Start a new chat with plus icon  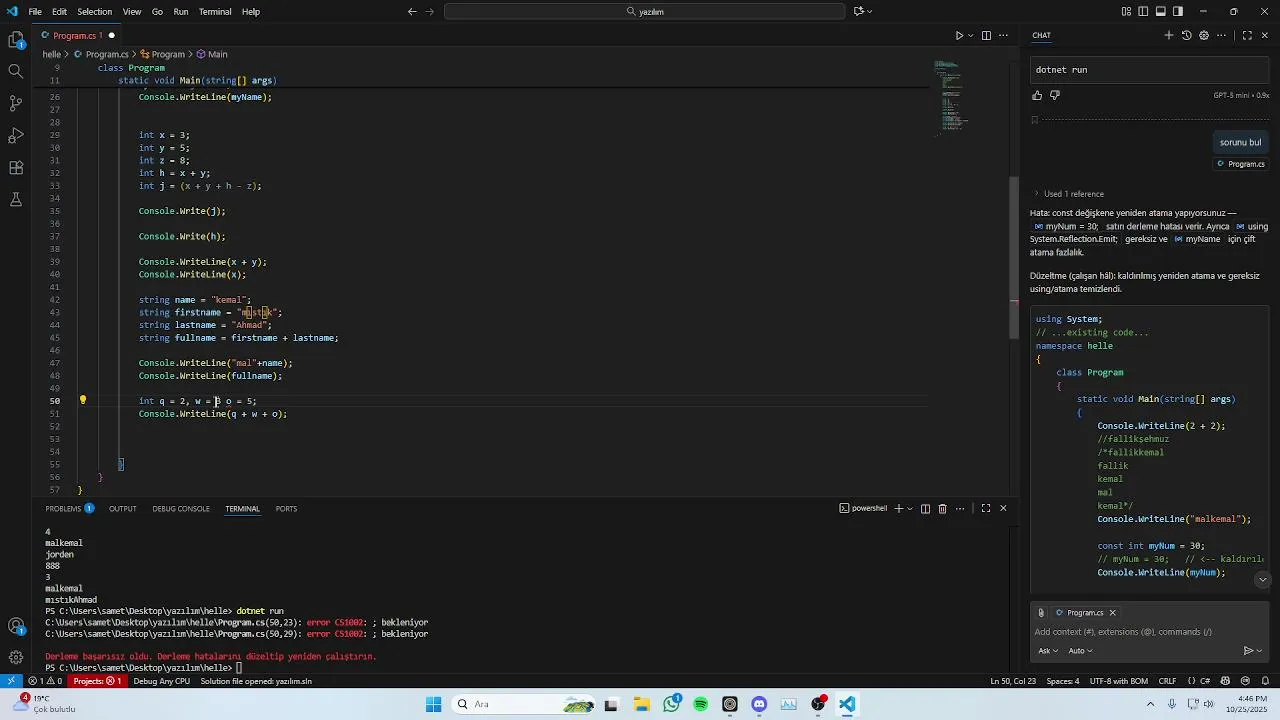(x=1168, y=36)
